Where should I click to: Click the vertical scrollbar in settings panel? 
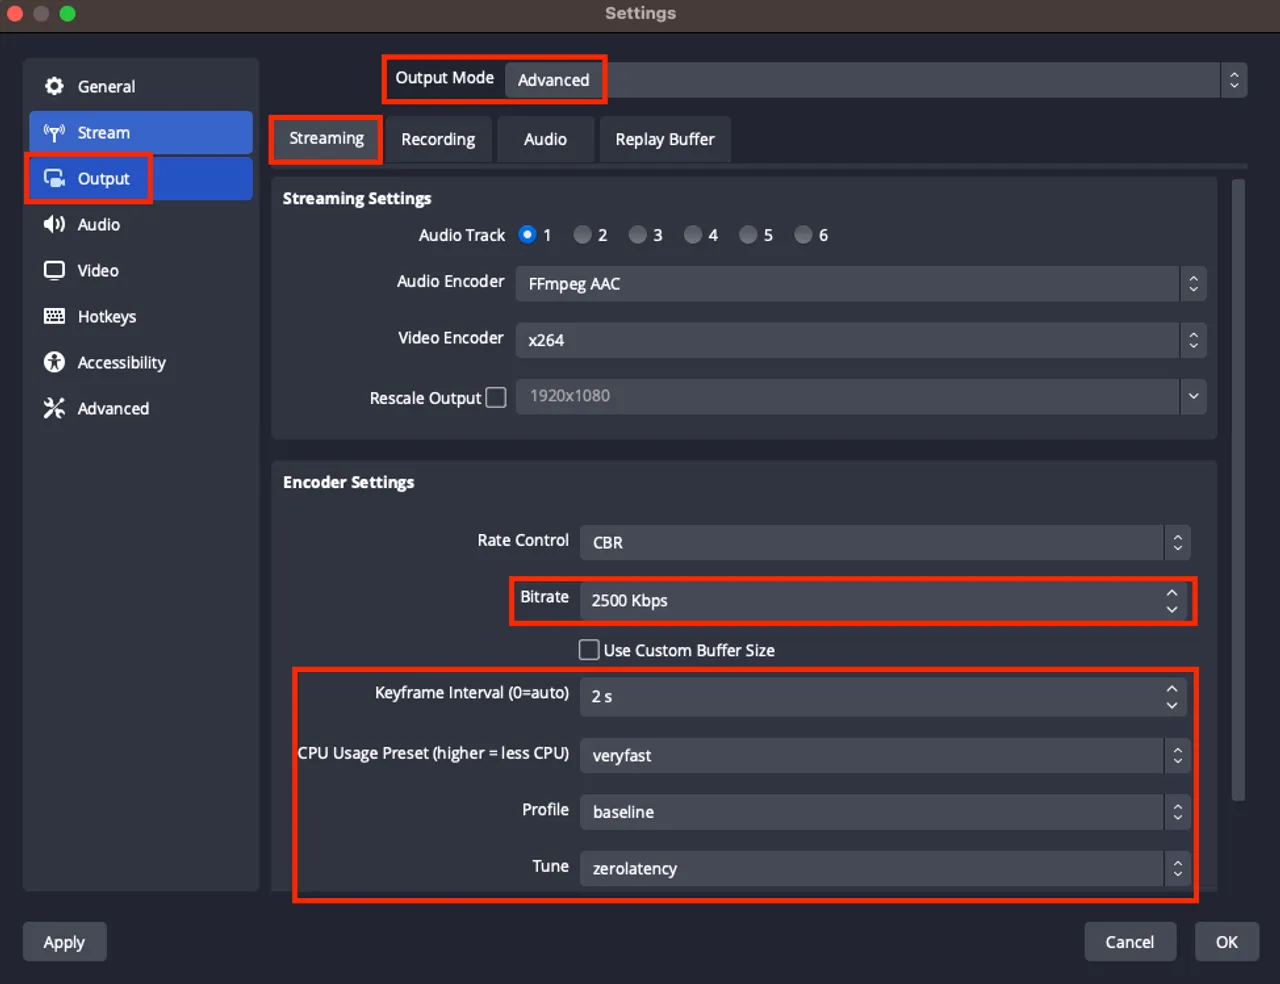1238,490
